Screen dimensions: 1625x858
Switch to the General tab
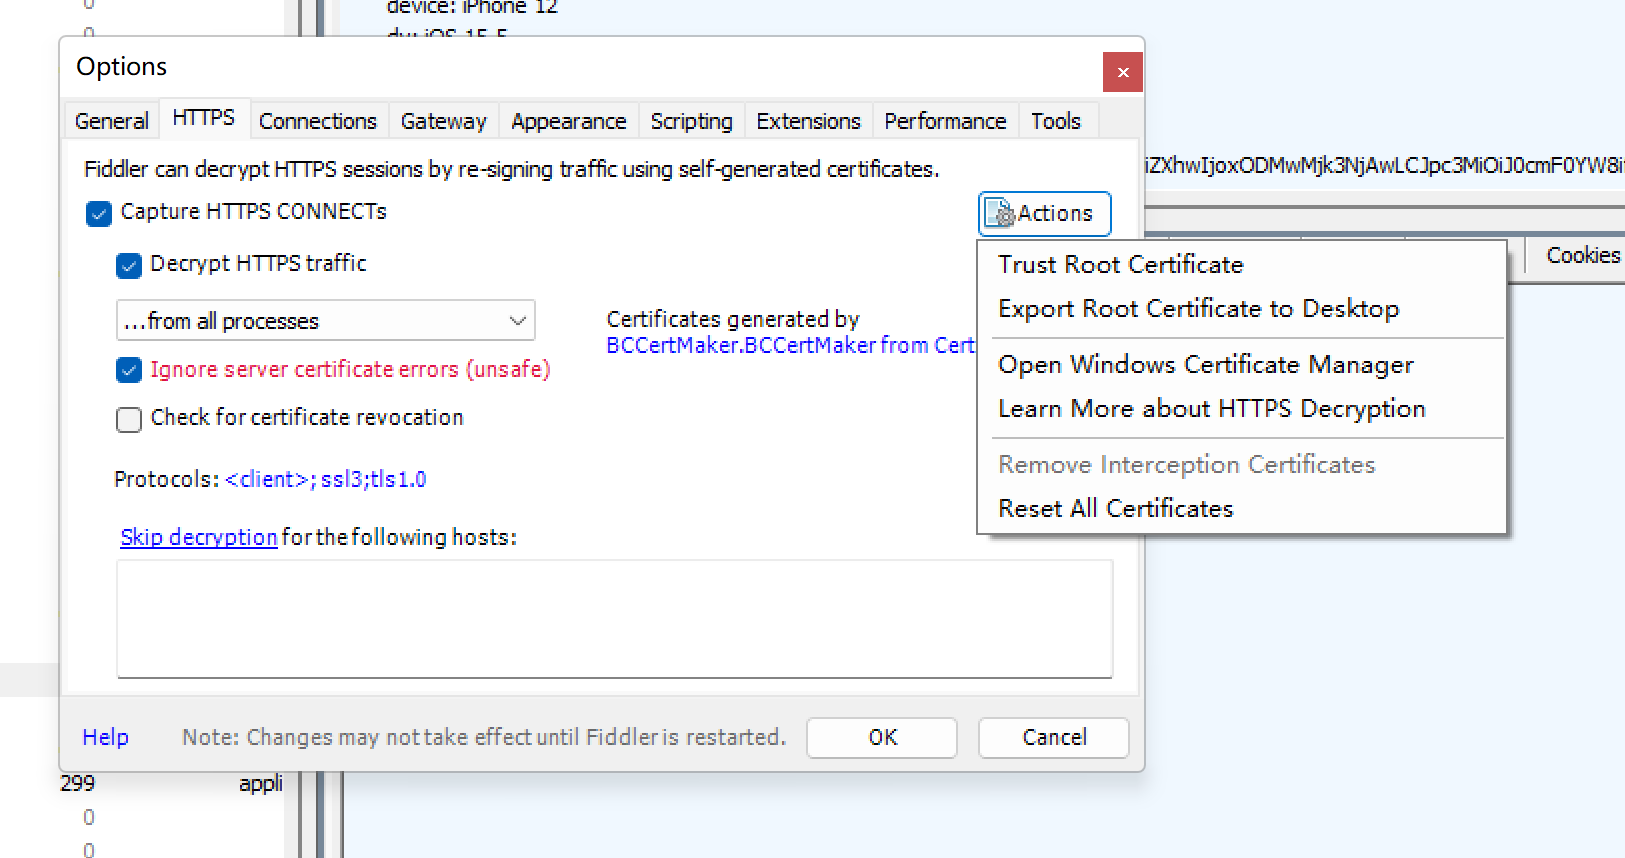(x=111, y=121)
